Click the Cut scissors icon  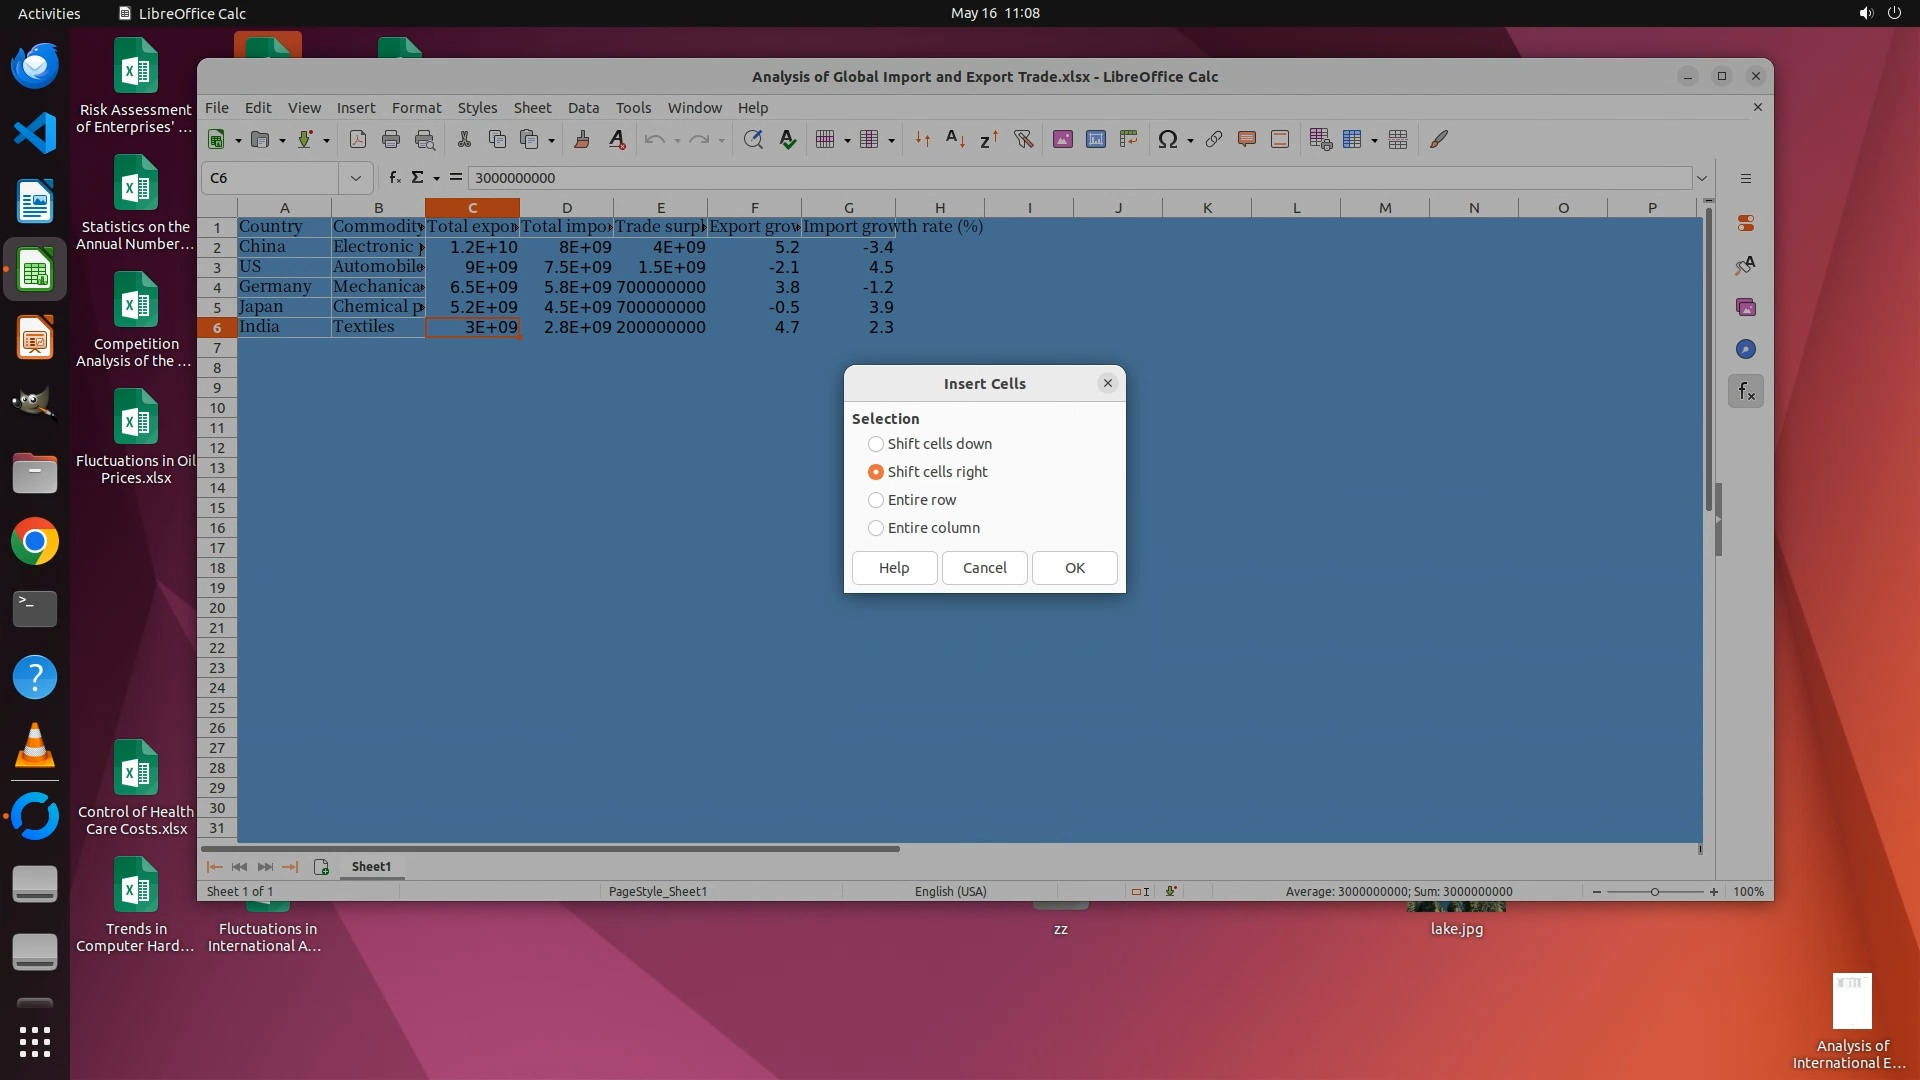pos(464,140)
